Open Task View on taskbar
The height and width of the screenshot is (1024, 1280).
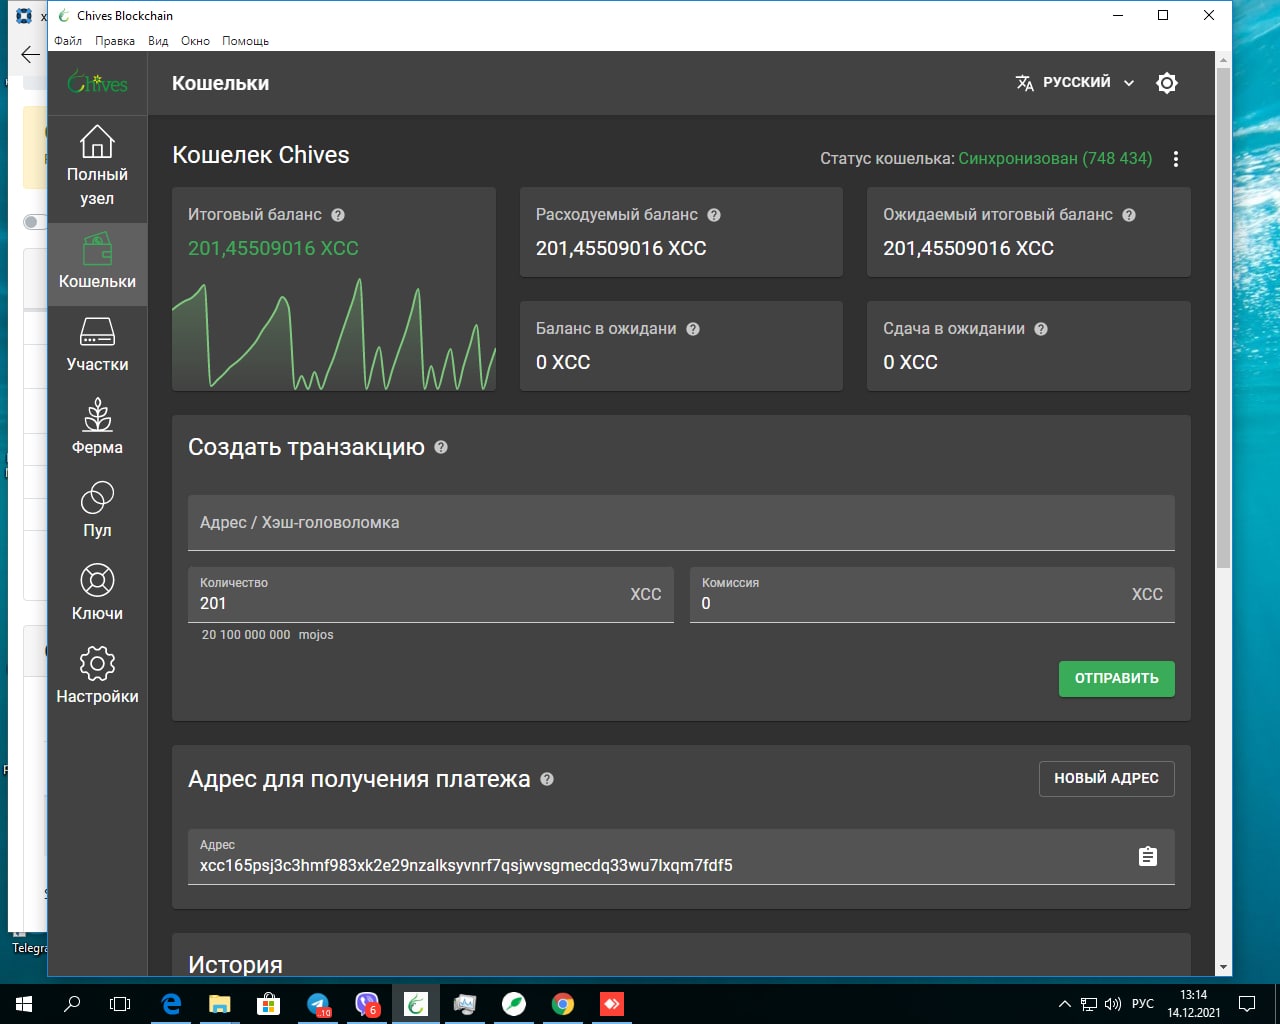120,1003
